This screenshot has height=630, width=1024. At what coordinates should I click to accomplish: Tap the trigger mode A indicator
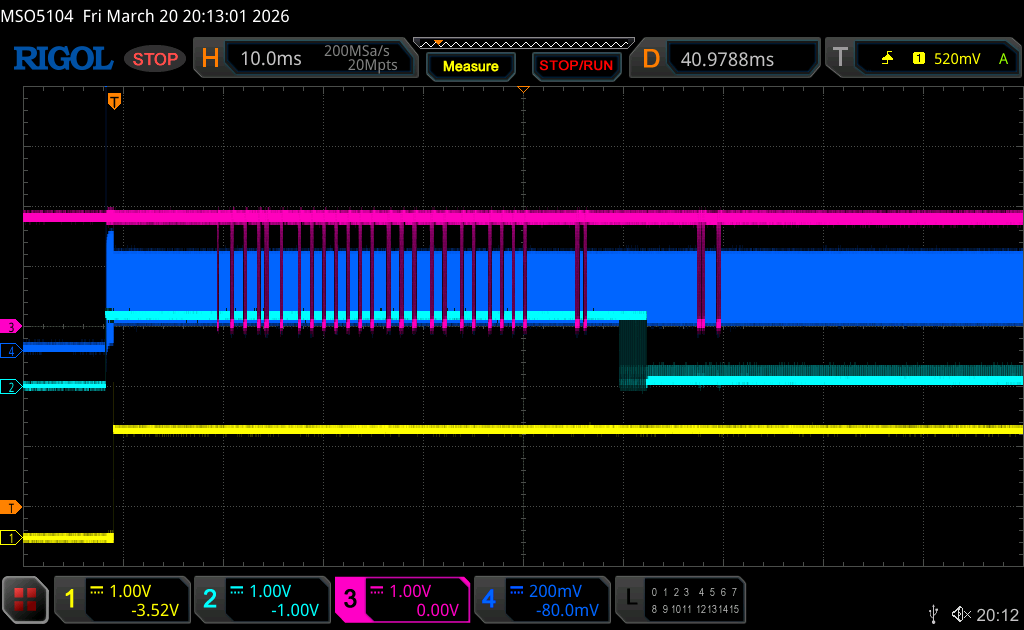click(1003, 59)
